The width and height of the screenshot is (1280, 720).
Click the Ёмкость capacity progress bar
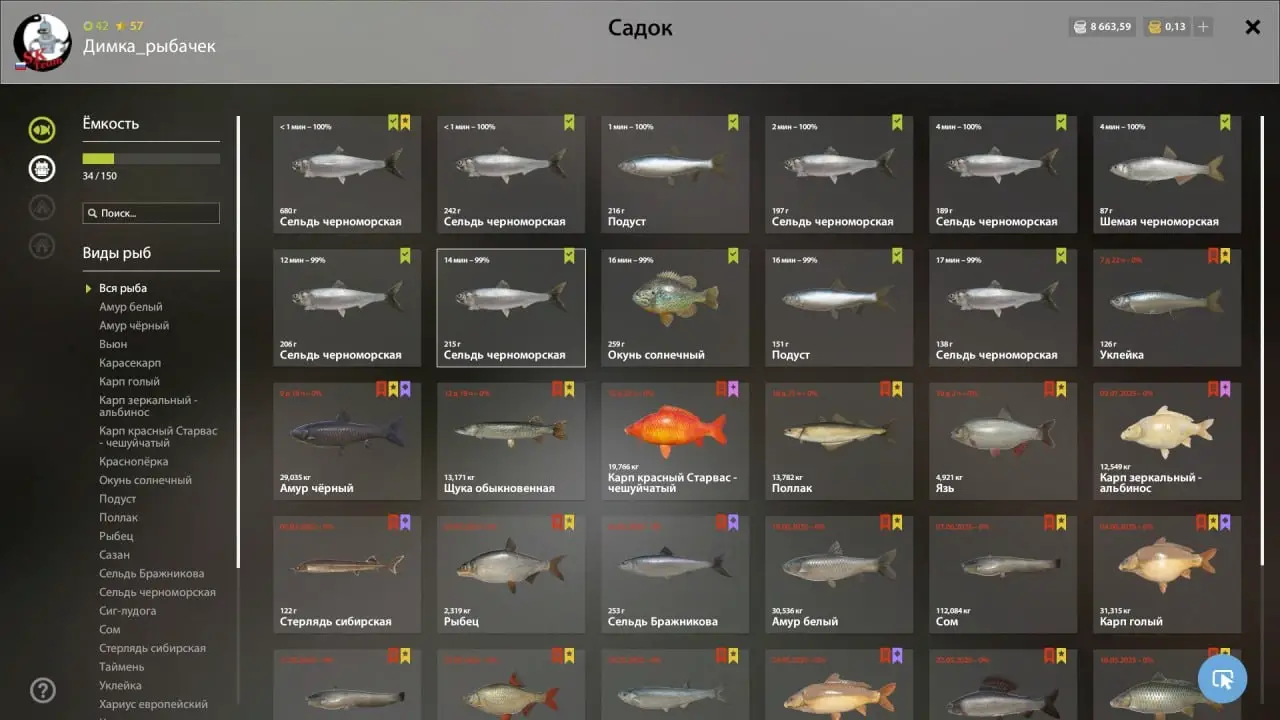pos(151,159)
